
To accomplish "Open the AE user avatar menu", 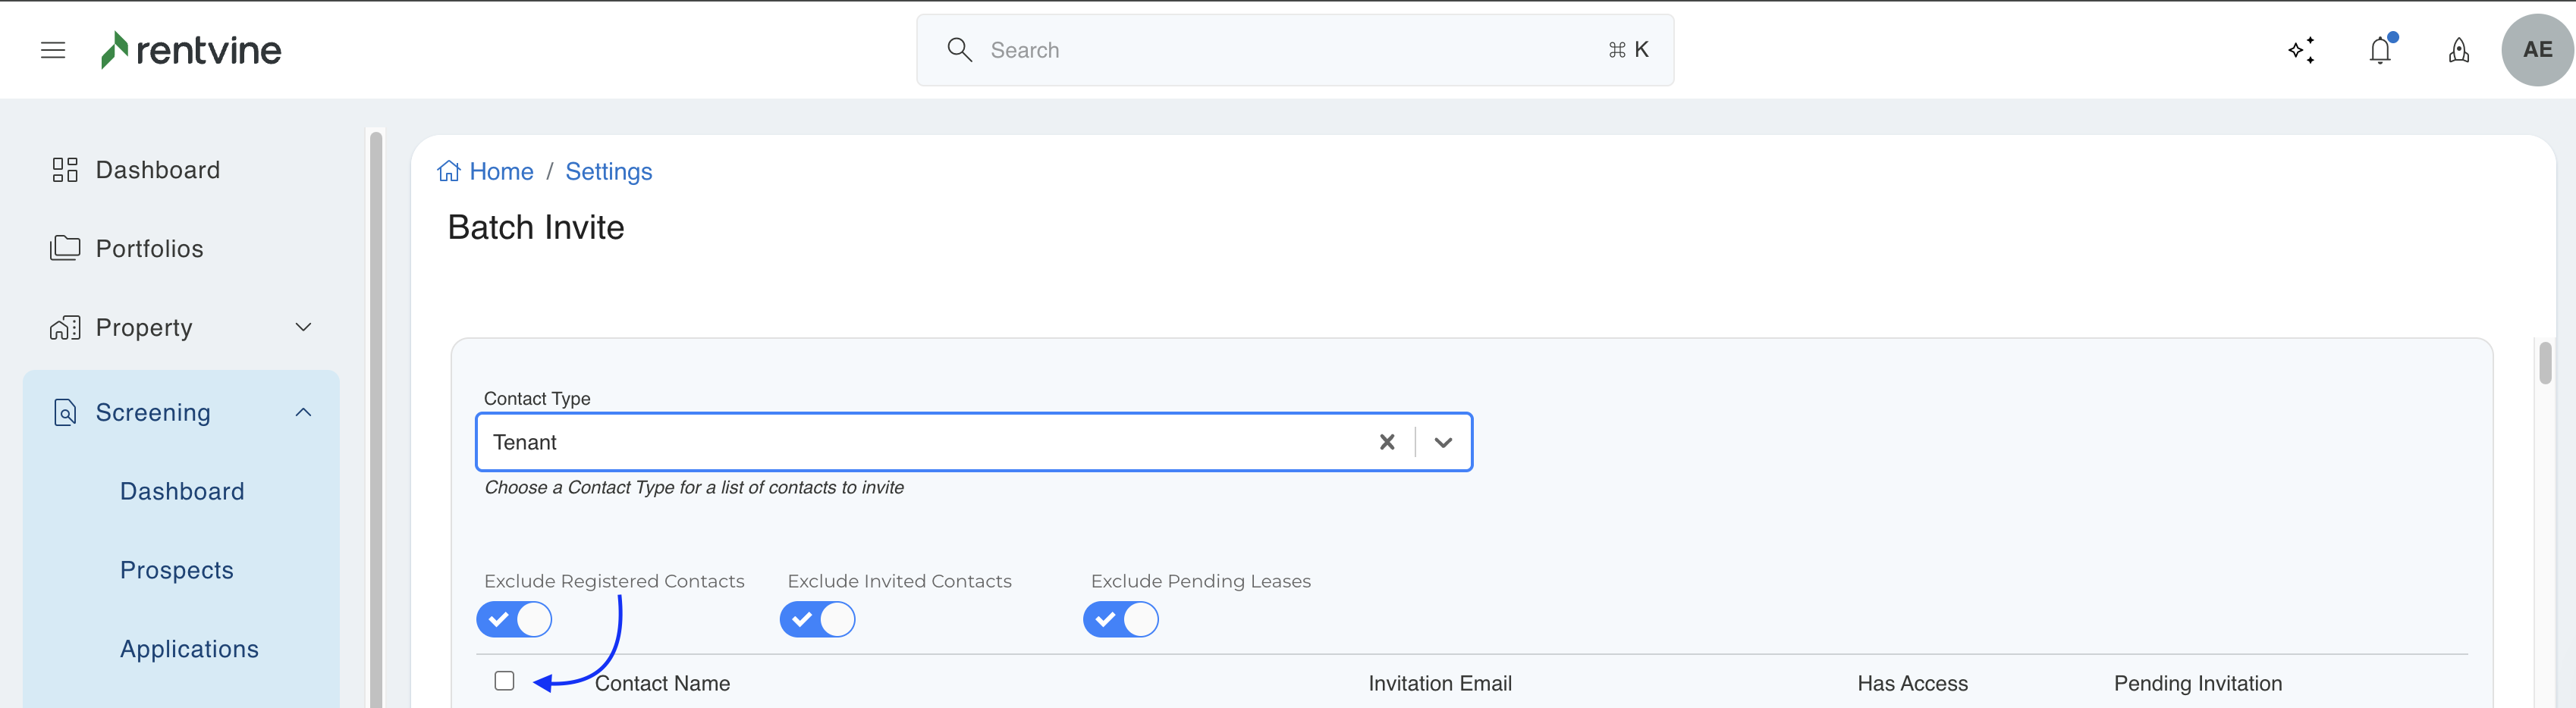I will pos(2536,50).
